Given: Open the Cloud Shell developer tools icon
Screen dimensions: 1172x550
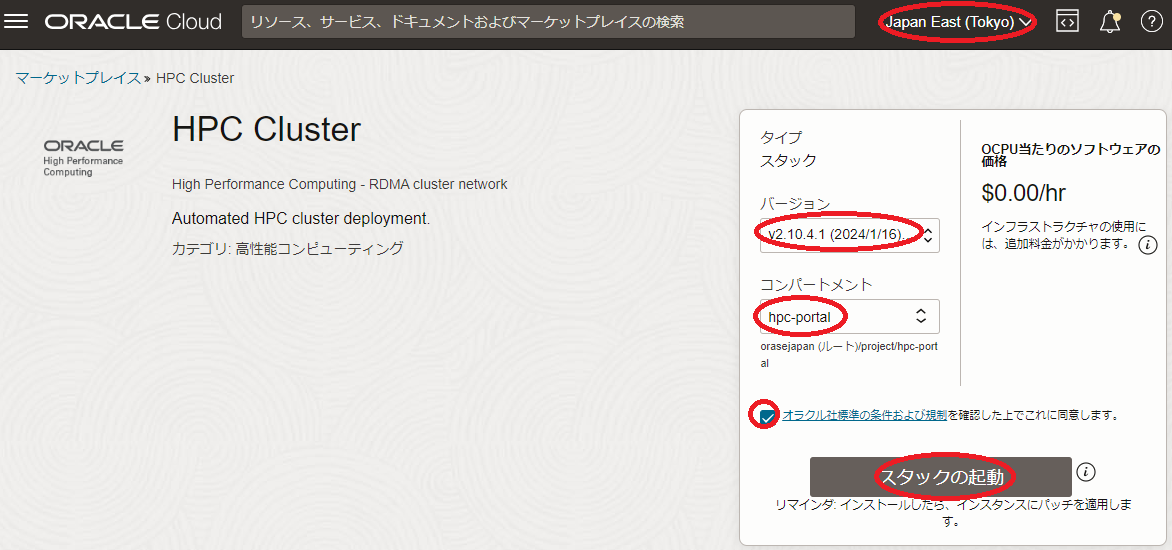Looking at the screenshot, I should point(1067,22).
